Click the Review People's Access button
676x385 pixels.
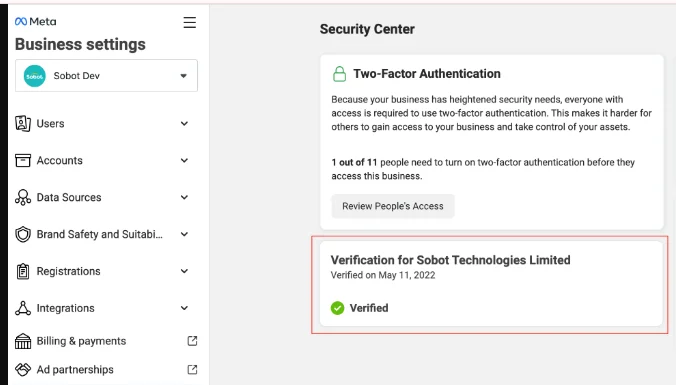[x=393, y=206]
